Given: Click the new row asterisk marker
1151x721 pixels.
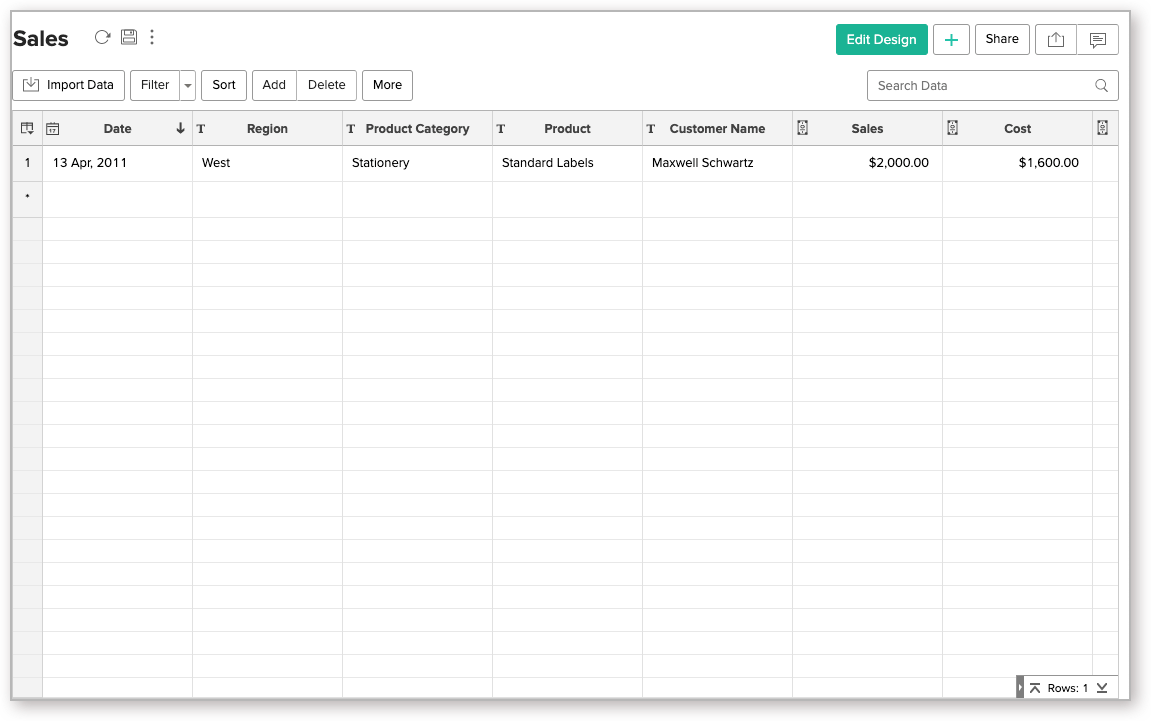Looking at the screenshot, I should 28,197.
